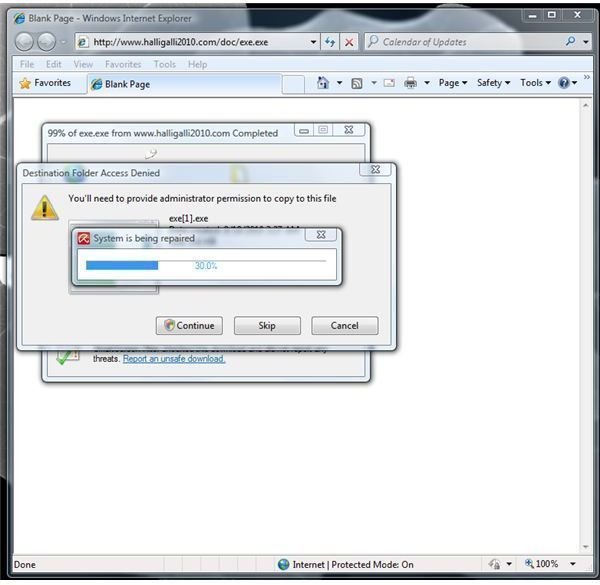The image size is (600, 585).
Task: Open the Help menu
Action: pyautogui.click(x=197, y=64)
